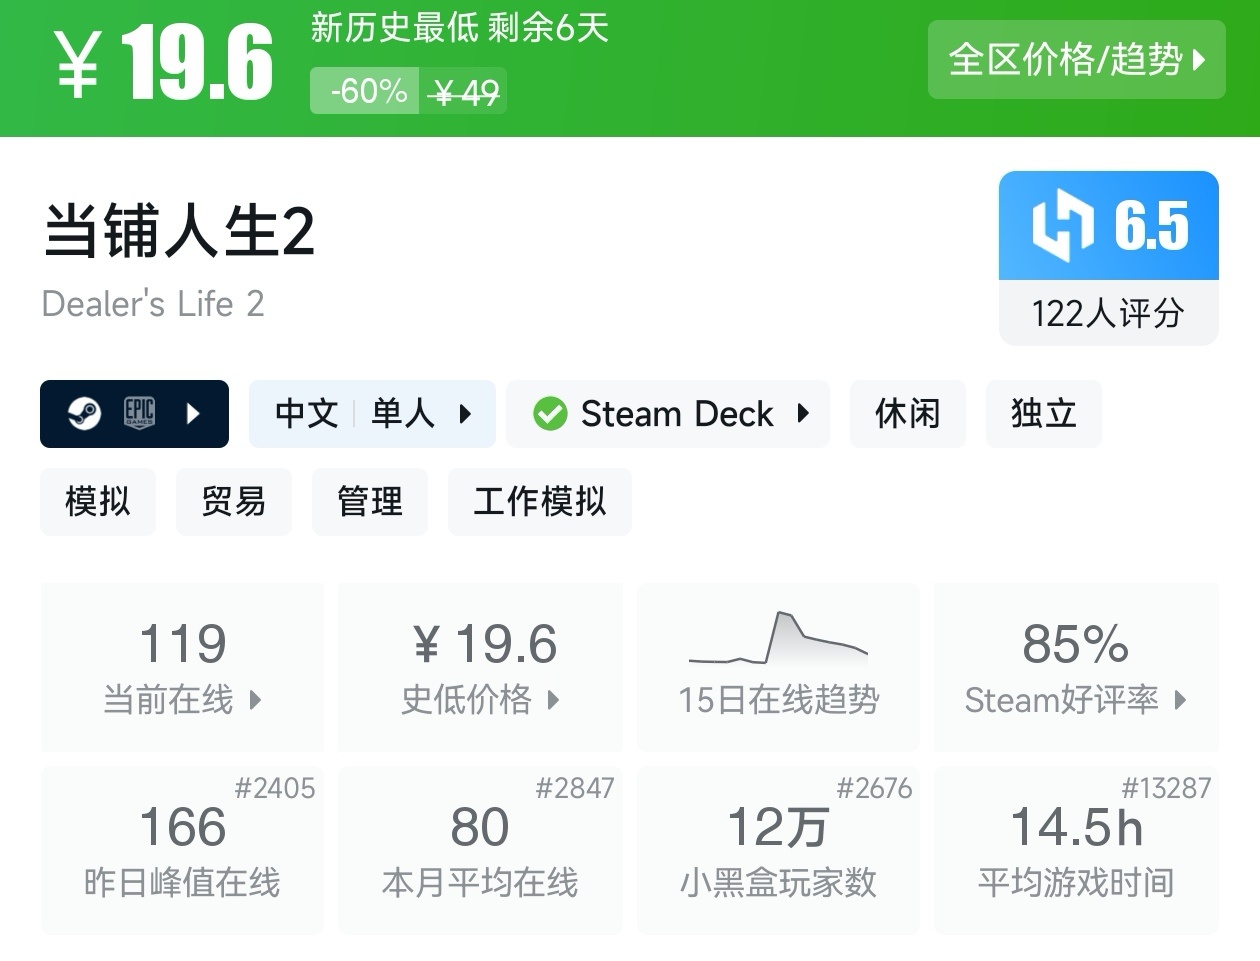Expand the platform selector arrow
The image size is (1260, 961).
193,413
